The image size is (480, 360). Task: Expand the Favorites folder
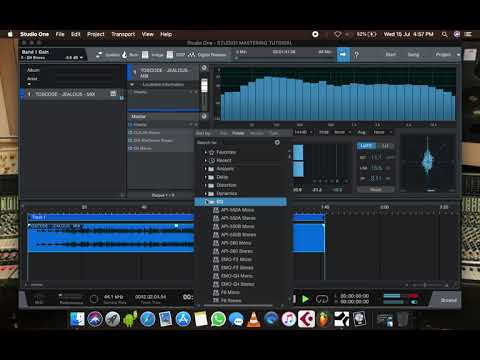(x=206, y=152)
